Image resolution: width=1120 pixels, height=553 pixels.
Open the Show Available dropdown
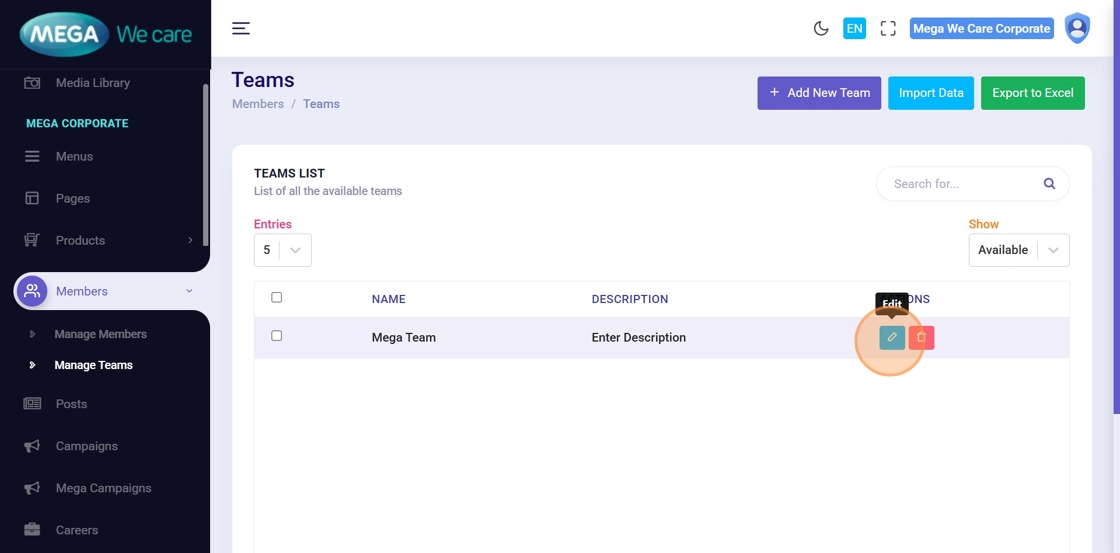1018,250
